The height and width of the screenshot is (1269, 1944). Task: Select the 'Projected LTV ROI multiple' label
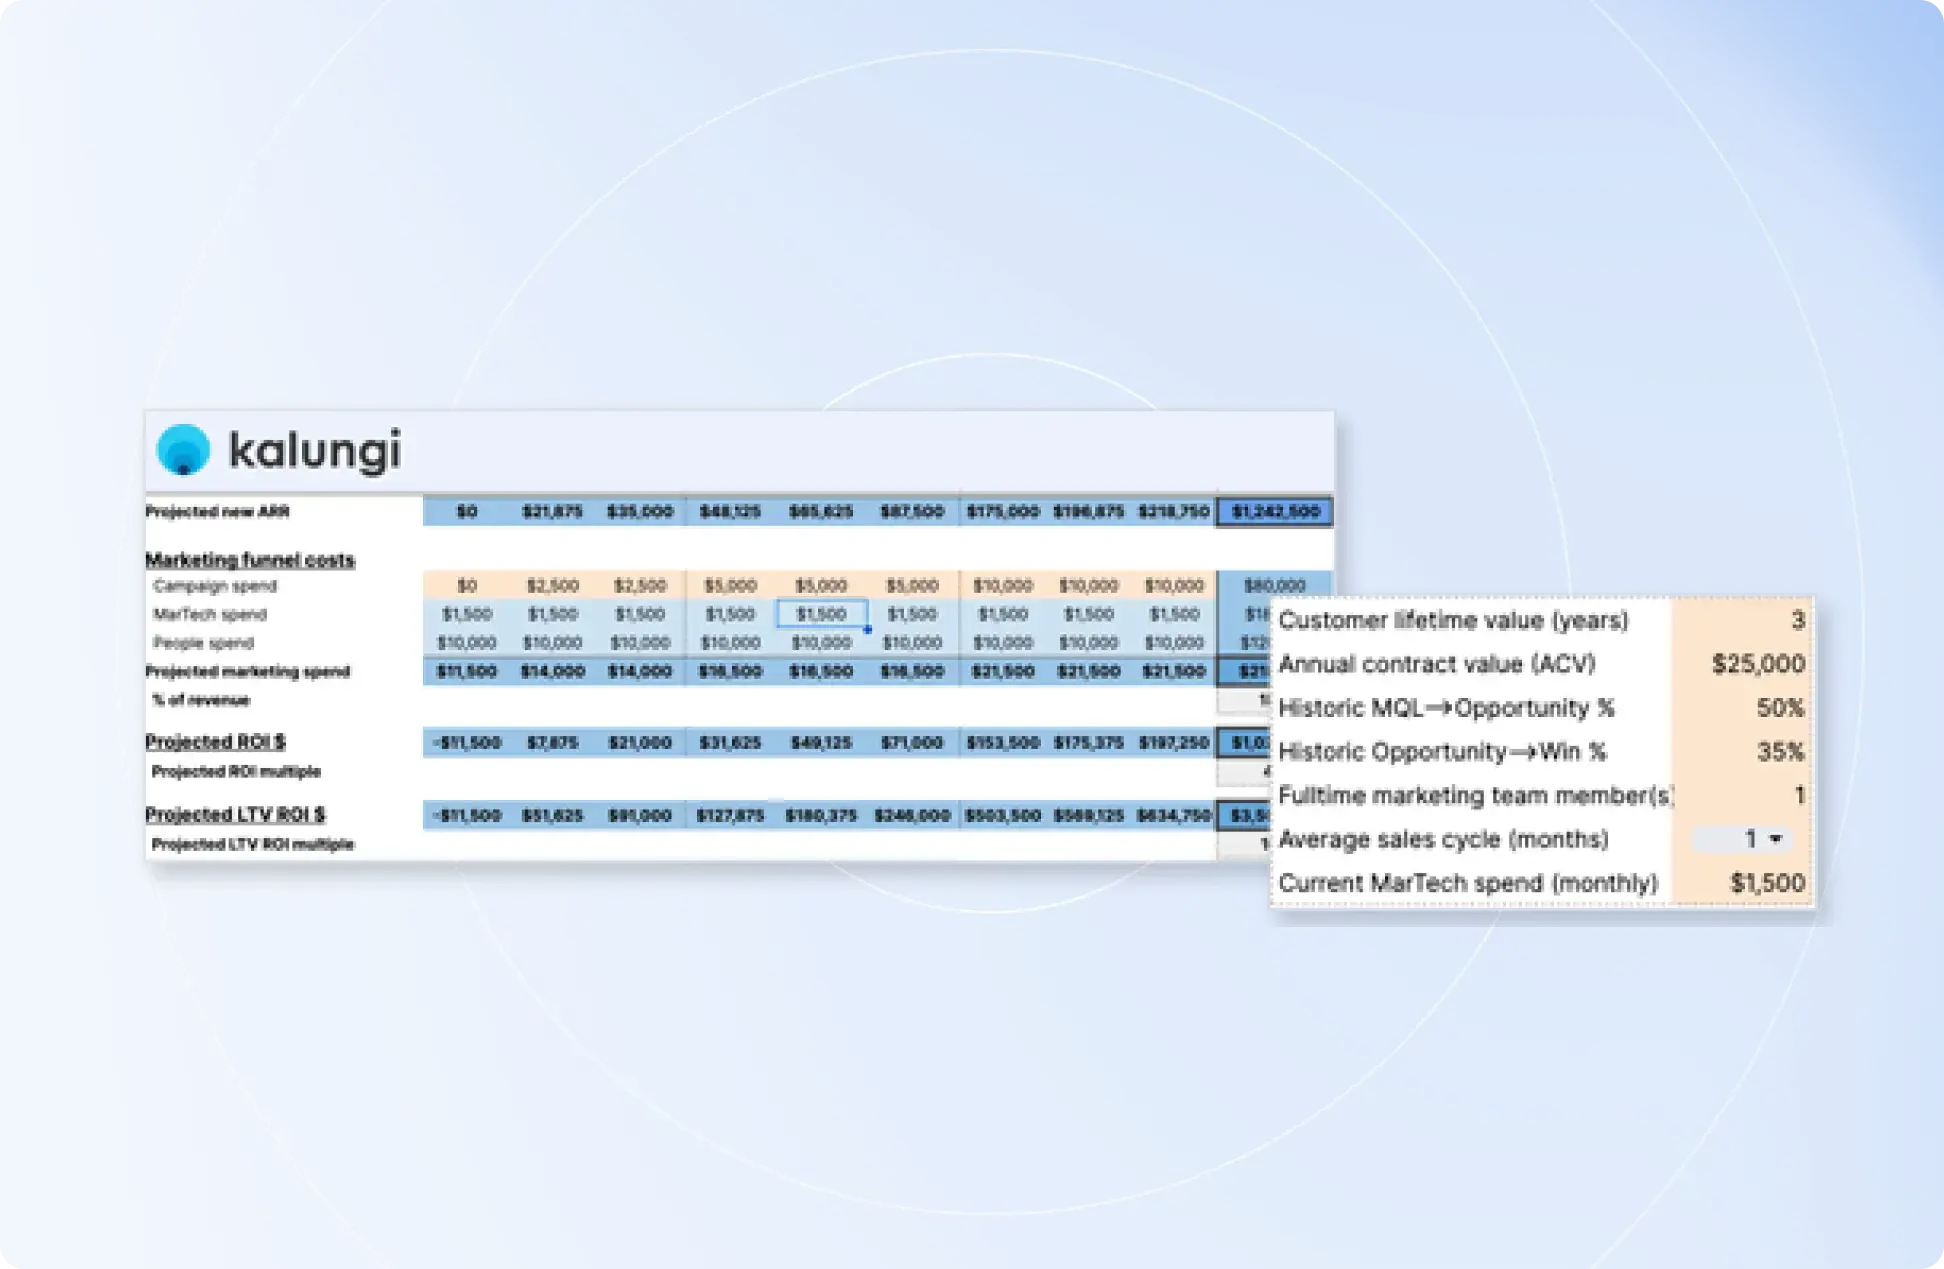tap(252, 844)
